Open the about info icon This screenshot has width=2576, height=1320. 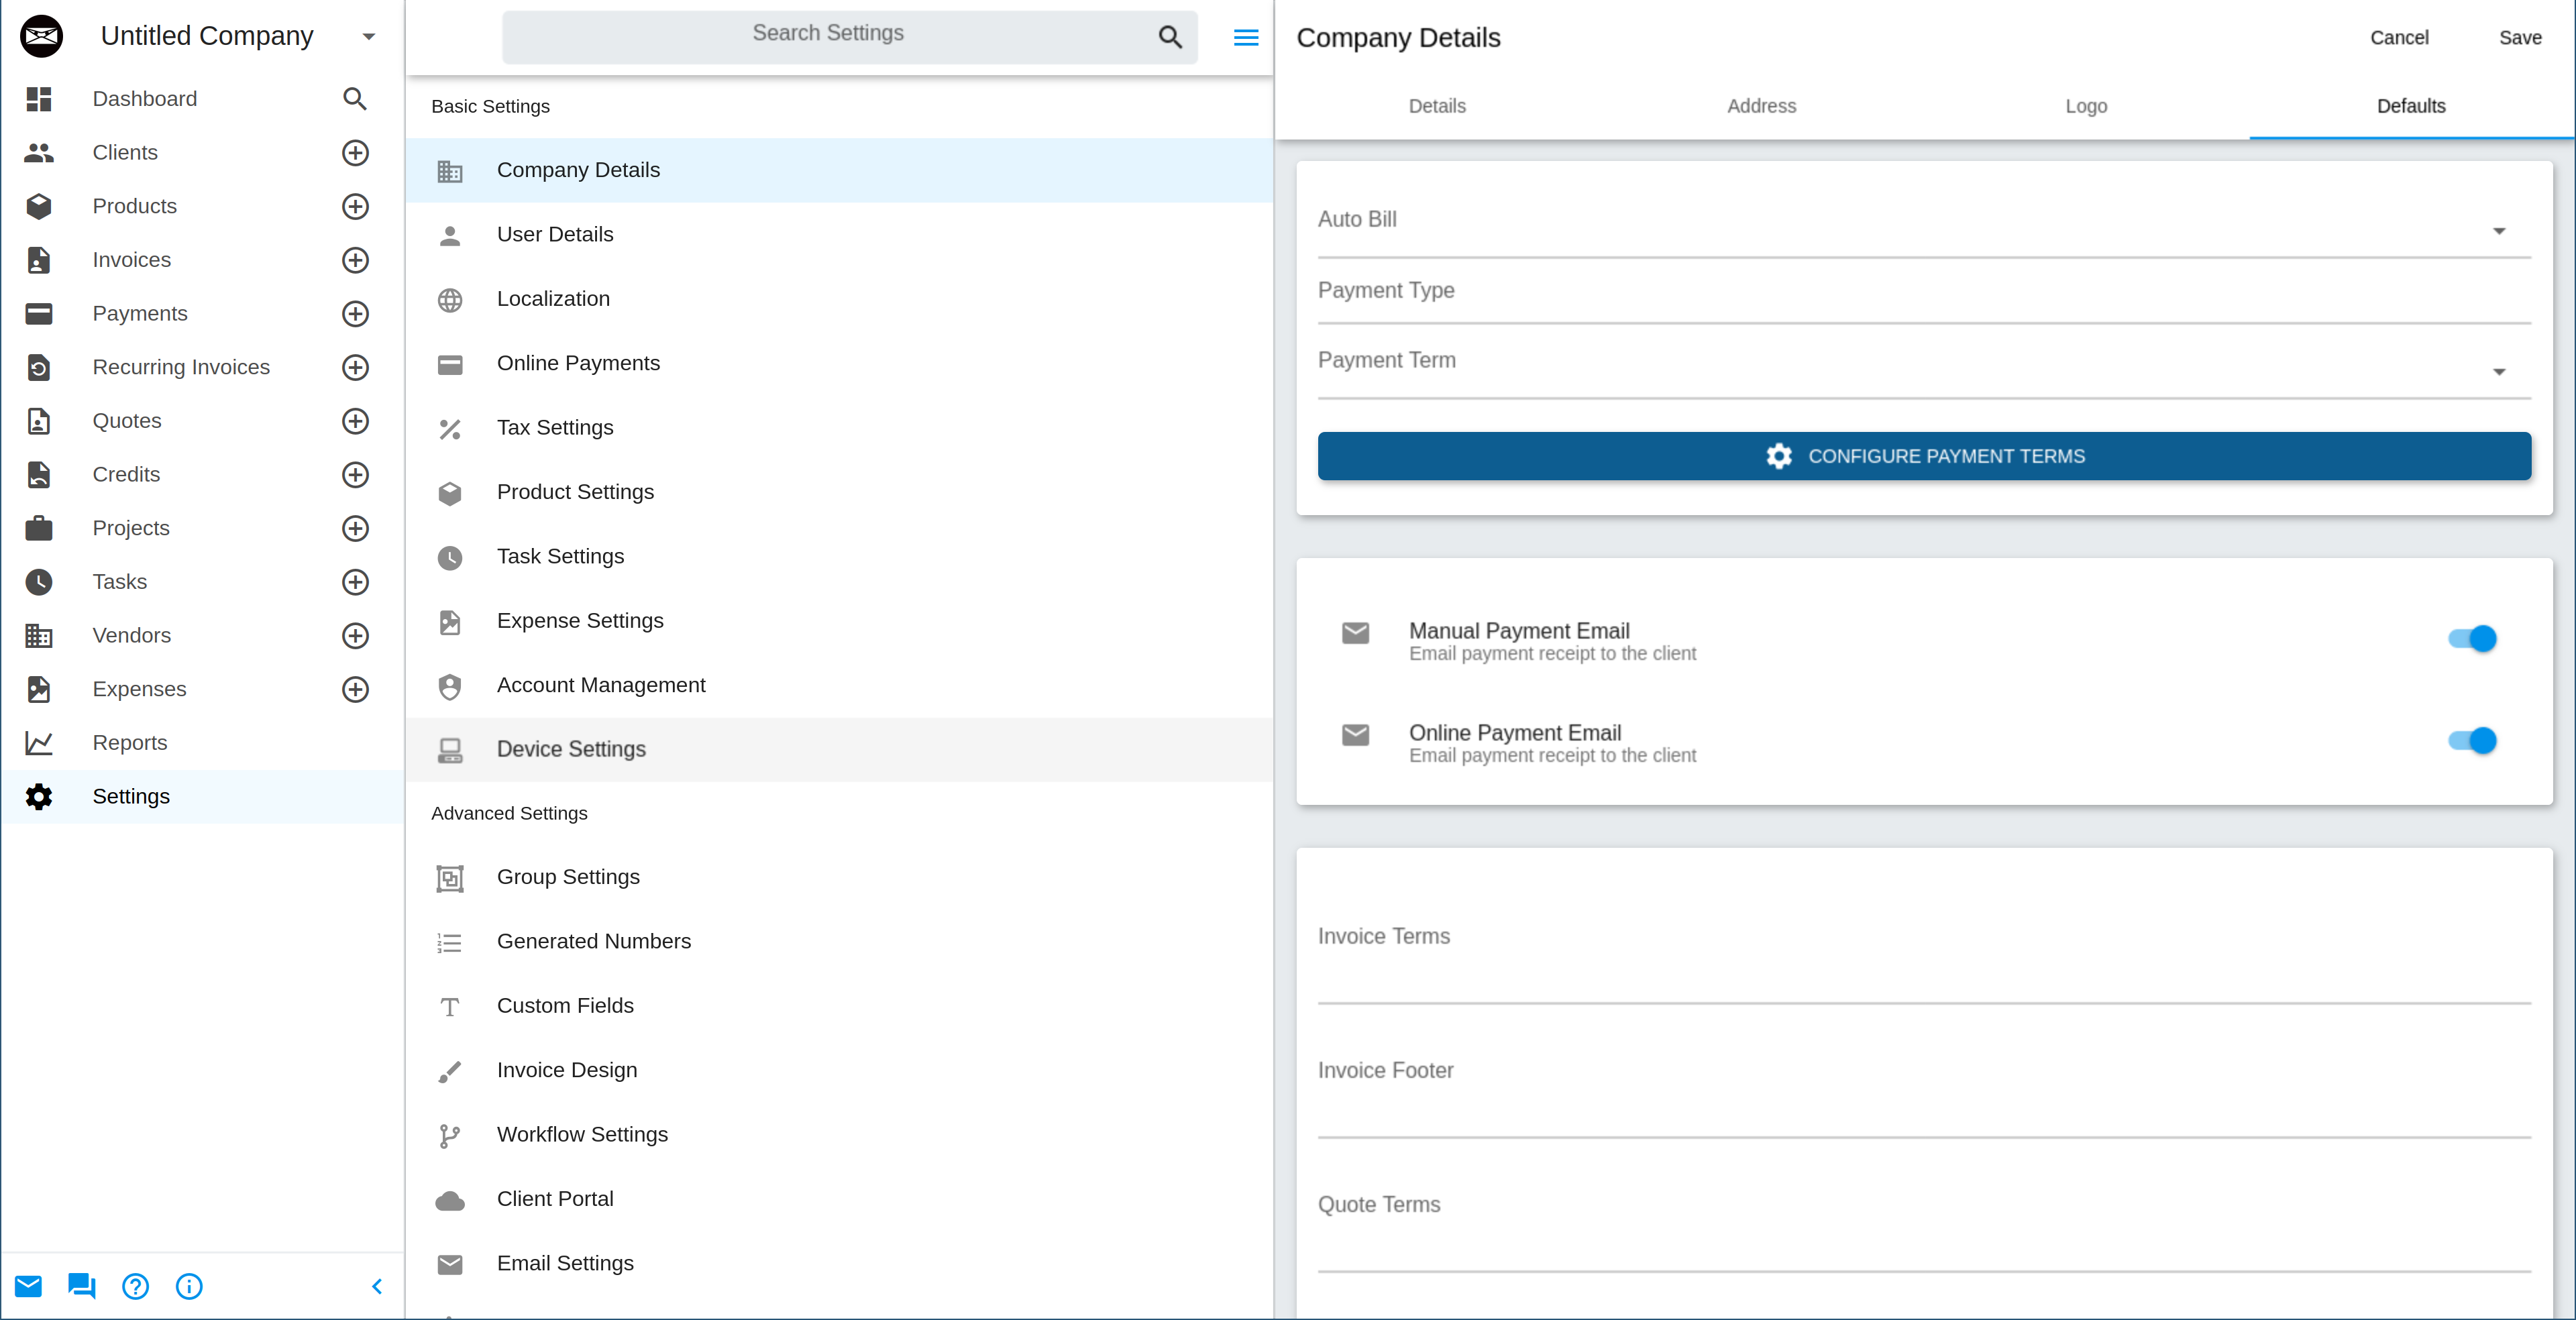pyautogui.click(x=189, y=1286)
